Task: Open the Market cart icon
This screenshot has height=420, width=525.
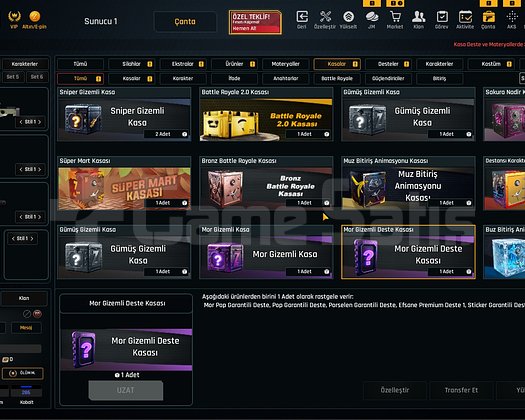Action: click(395, 17)
